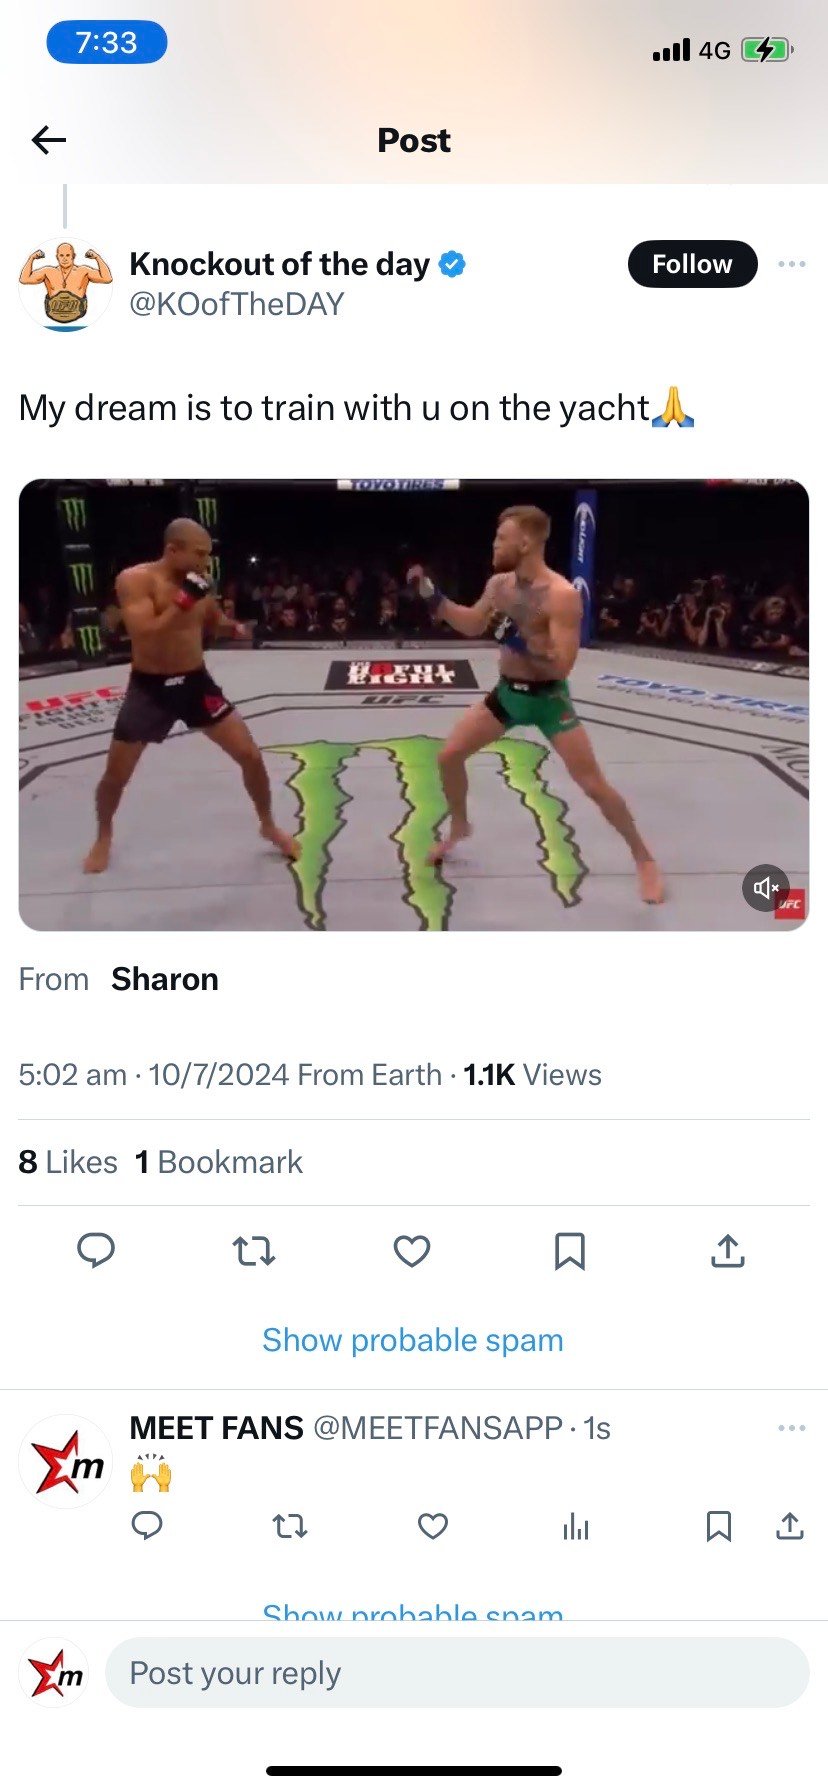Bookmark the main post
This screenshot has width=828, height=1792.
click(570, 1251)
